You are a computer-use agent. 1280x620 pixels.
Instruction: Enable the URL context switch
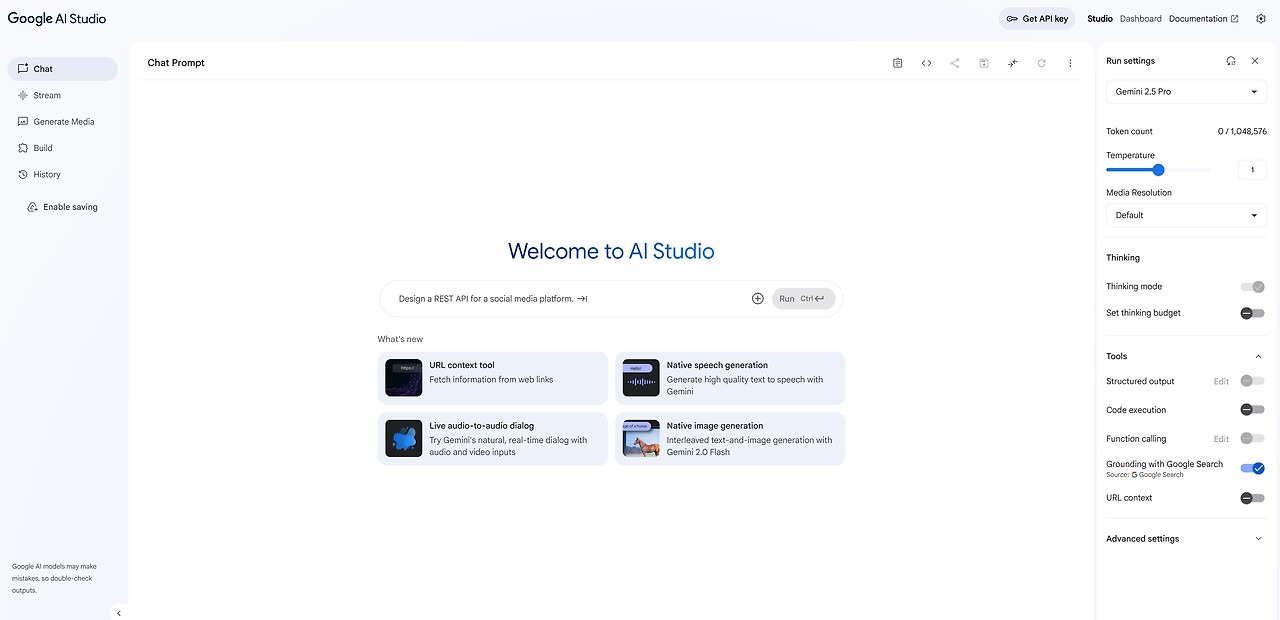(x=1253, y=498)
